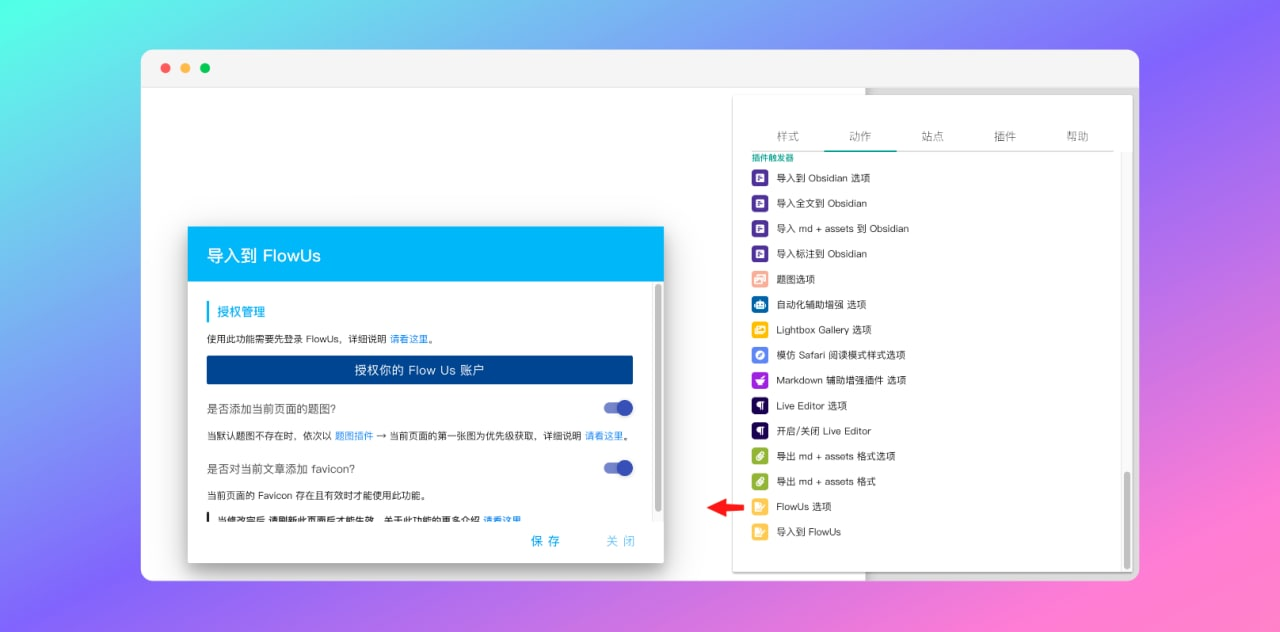Click the 导出 md + assets 格式 icon

pyautogui.click(x=760, y=481)
